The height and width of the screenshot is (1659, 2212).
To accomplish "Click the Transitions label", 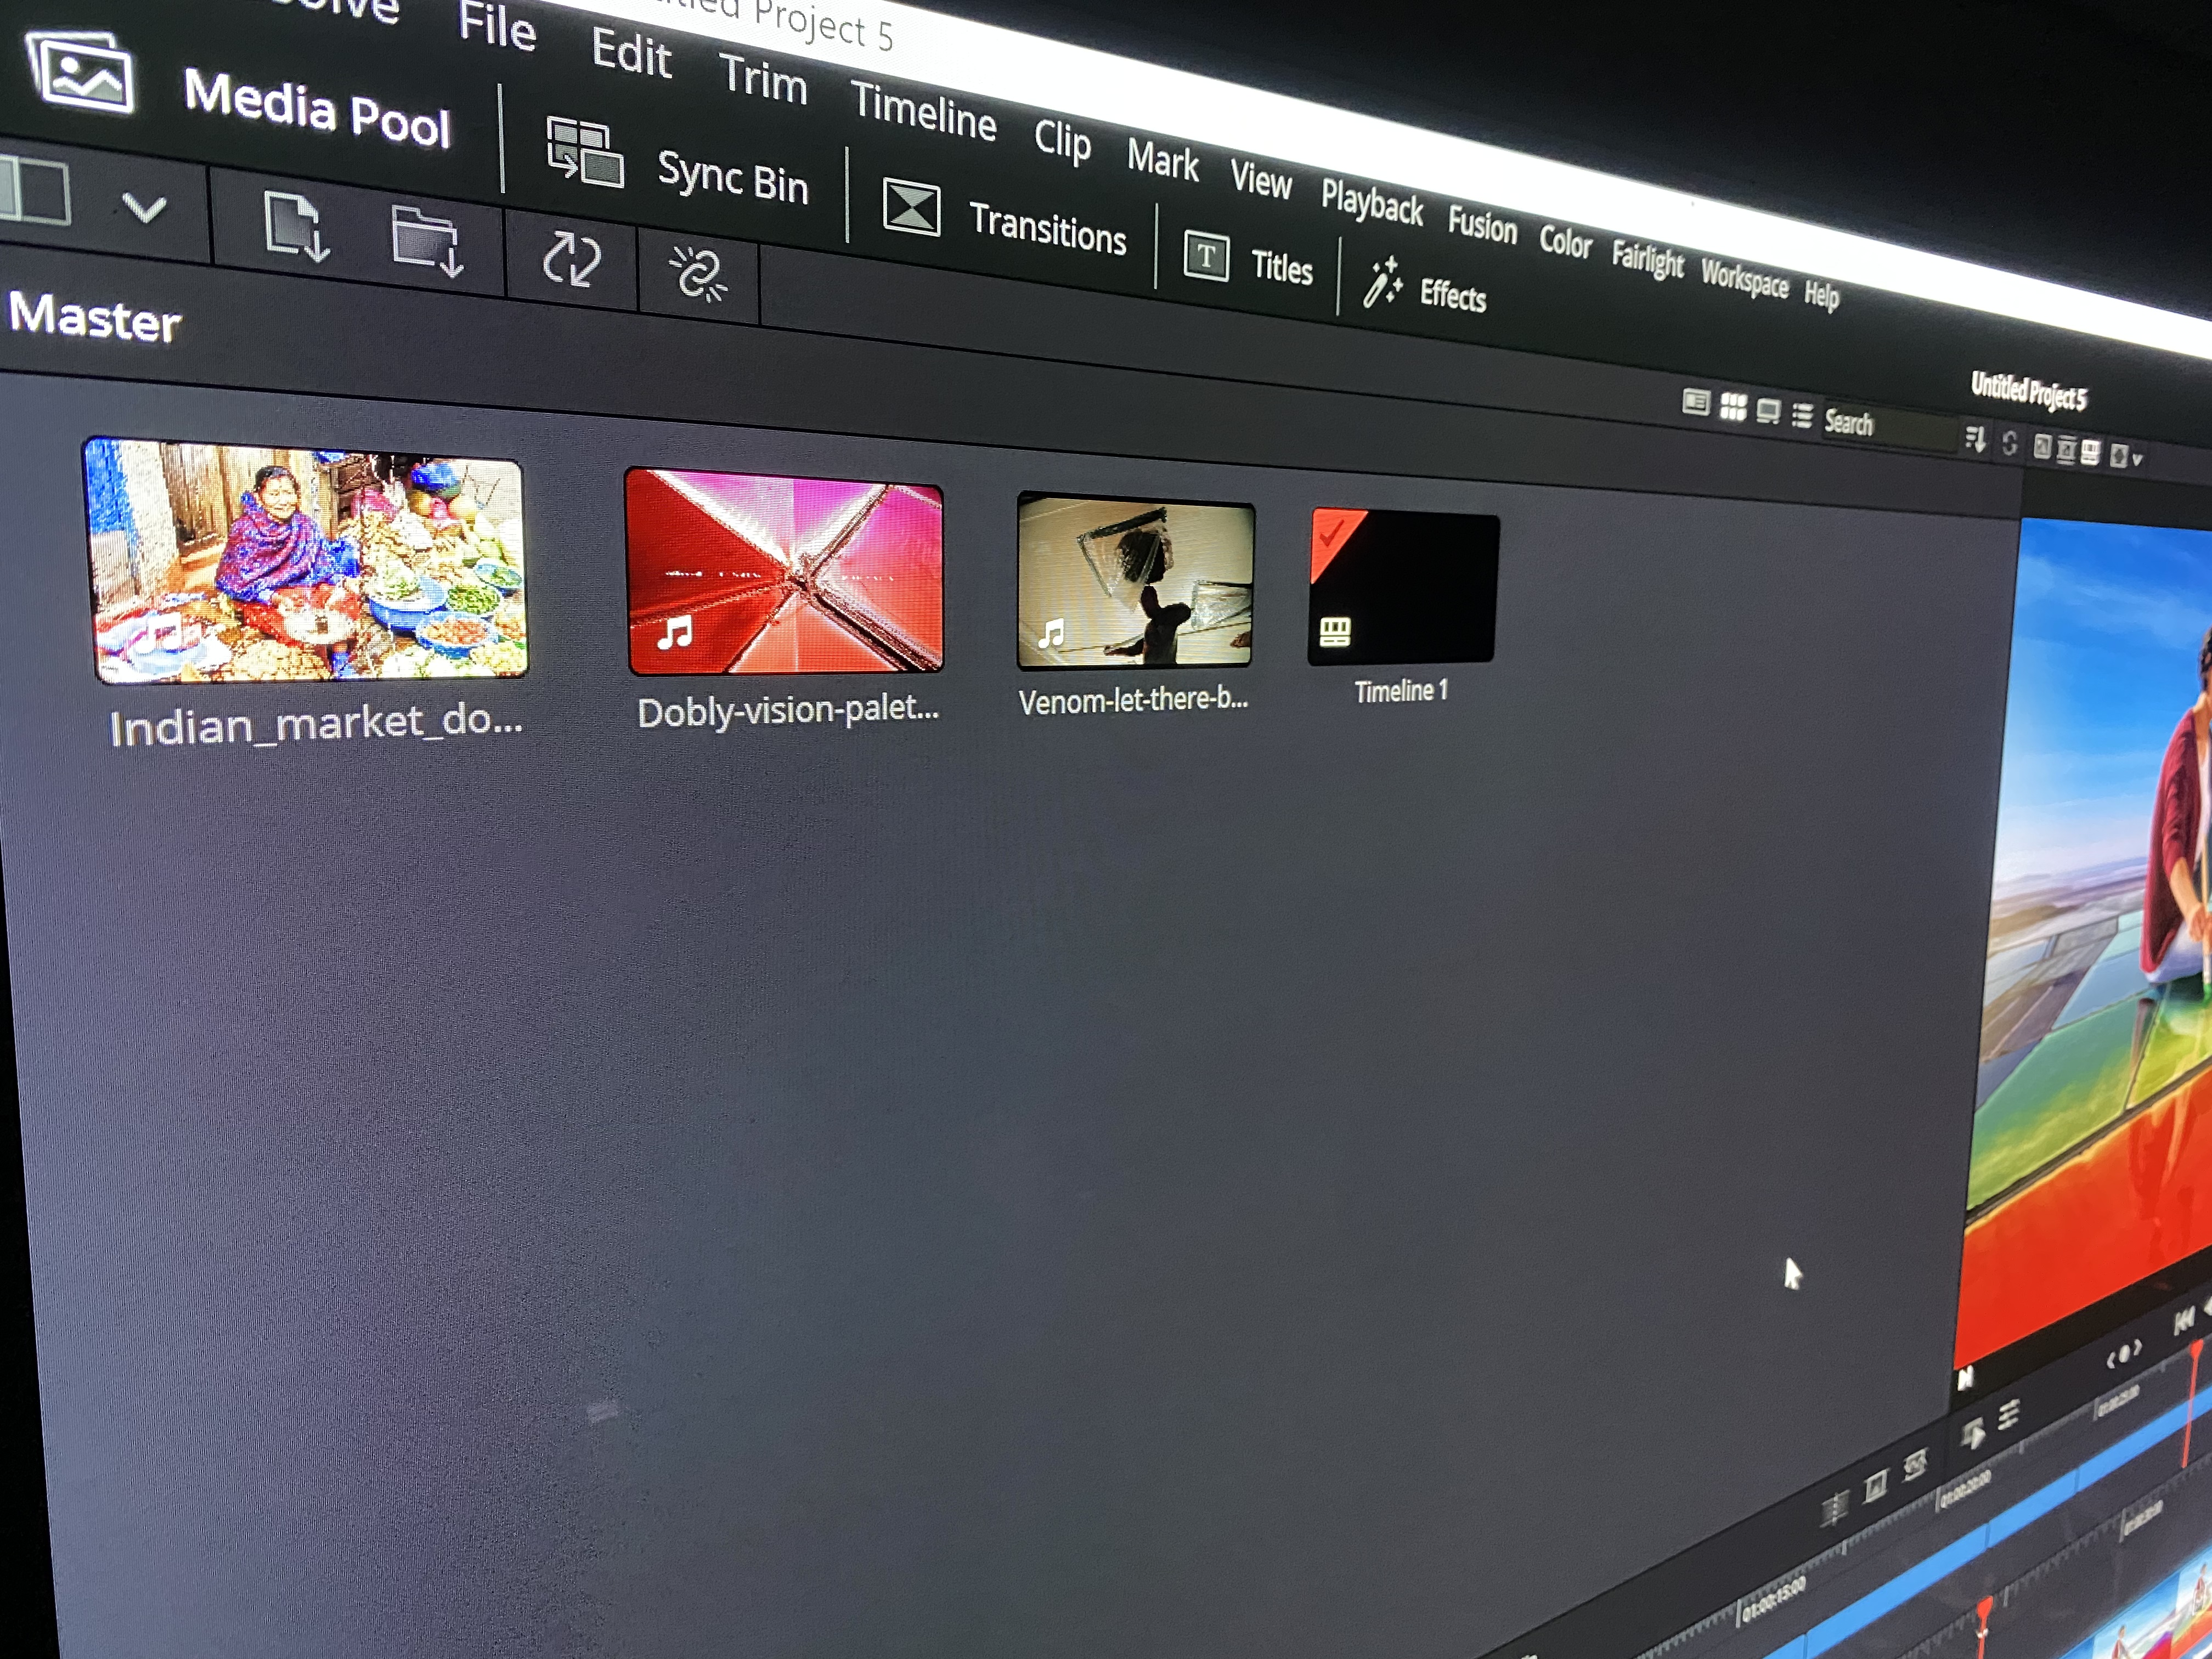I will [x=1047, y=229].
